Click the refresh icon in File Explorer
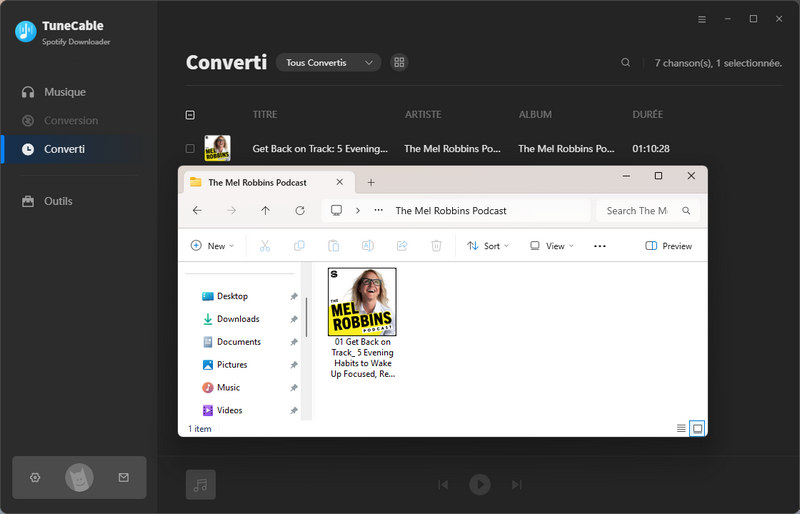800x514 pixels. (x=300, y=211)
